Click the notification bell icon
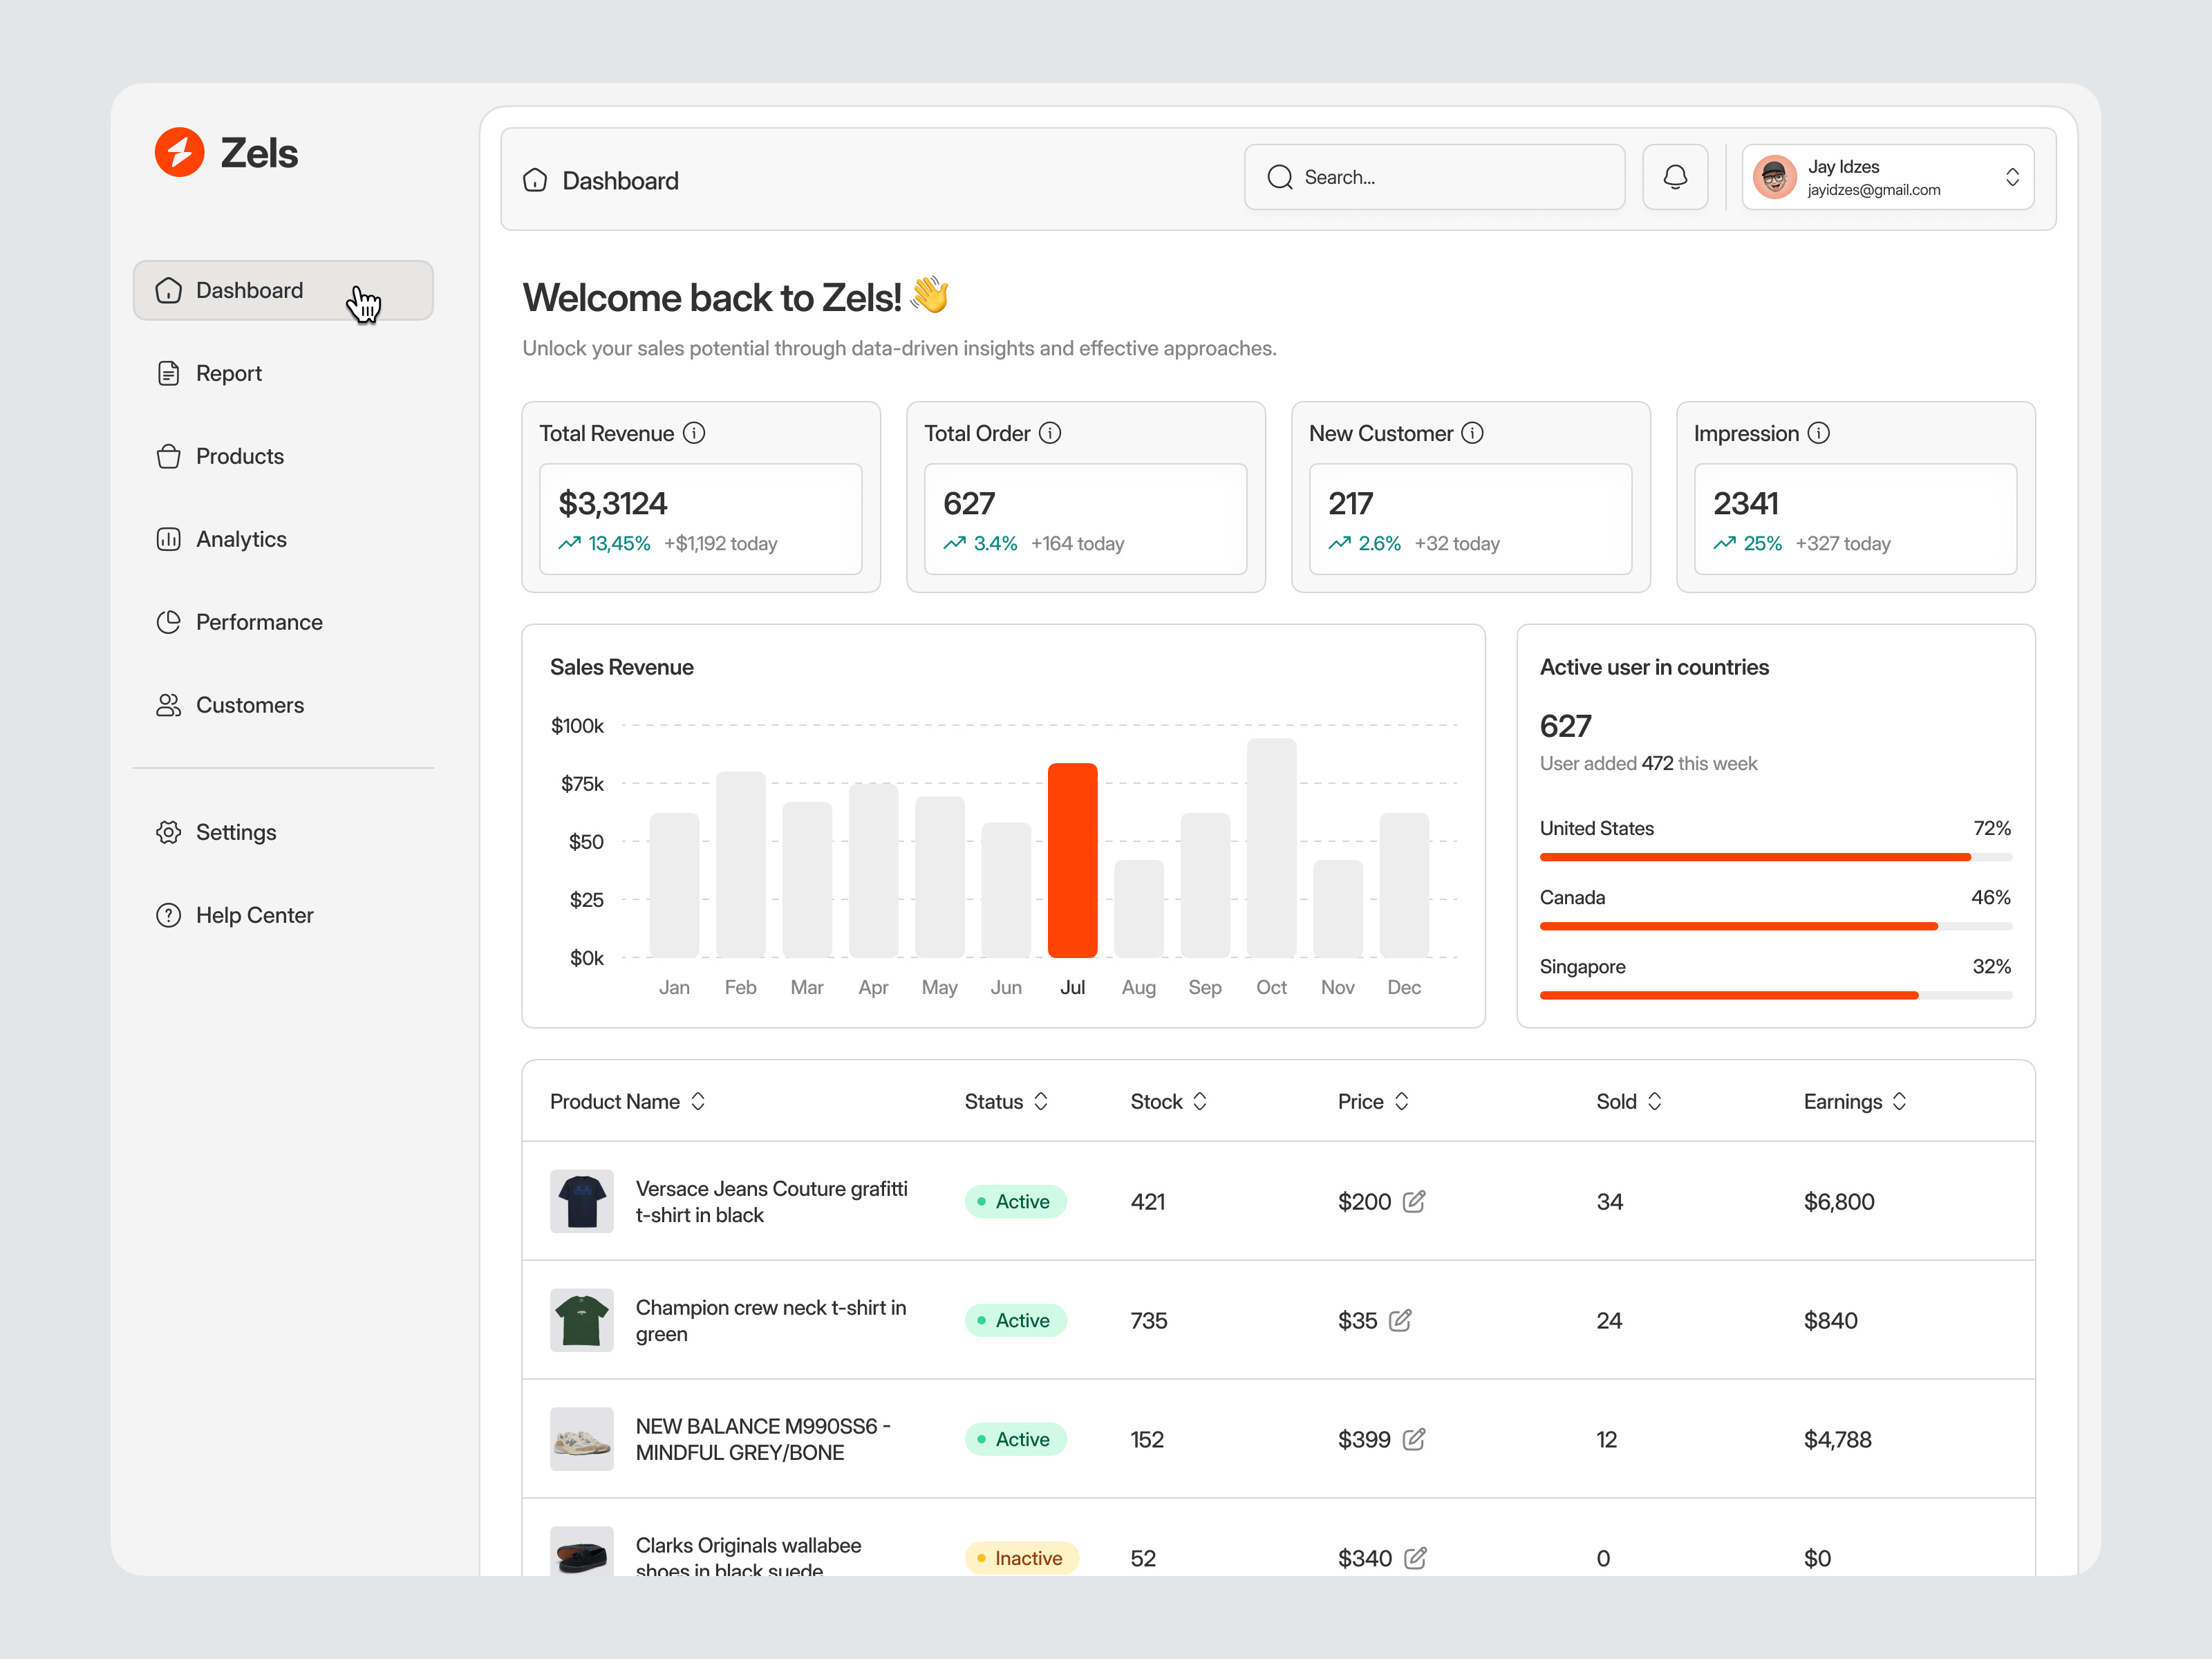 click(x=1675, y=177)
